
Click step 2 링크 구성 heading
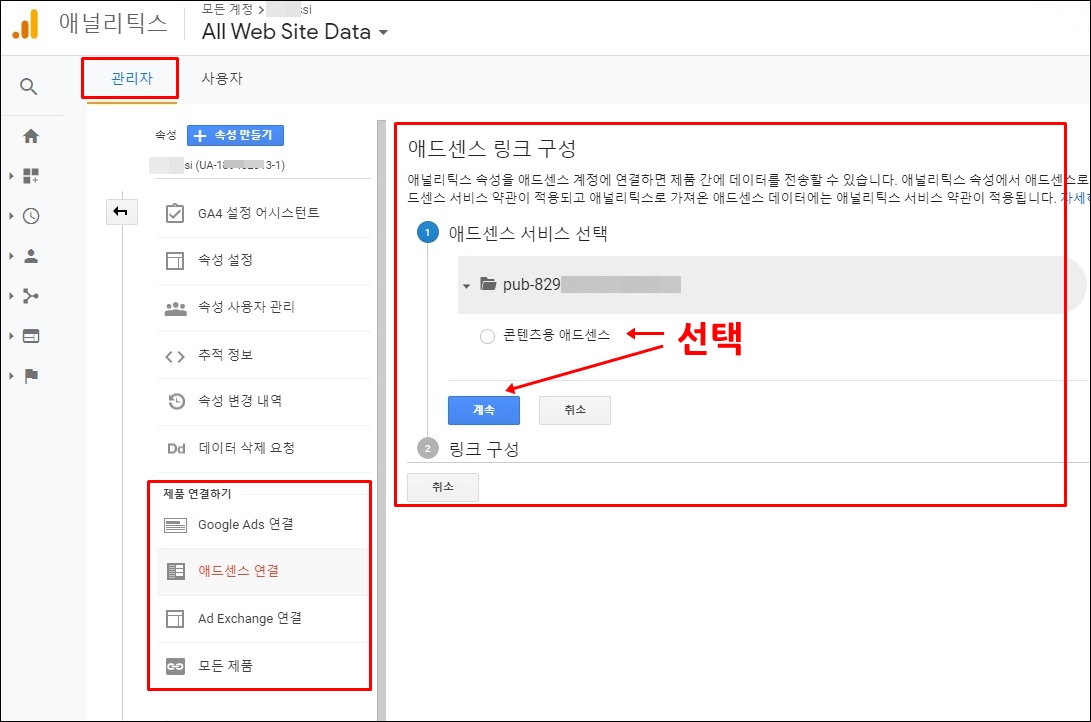pyautogui.click(x=484, y=449)
